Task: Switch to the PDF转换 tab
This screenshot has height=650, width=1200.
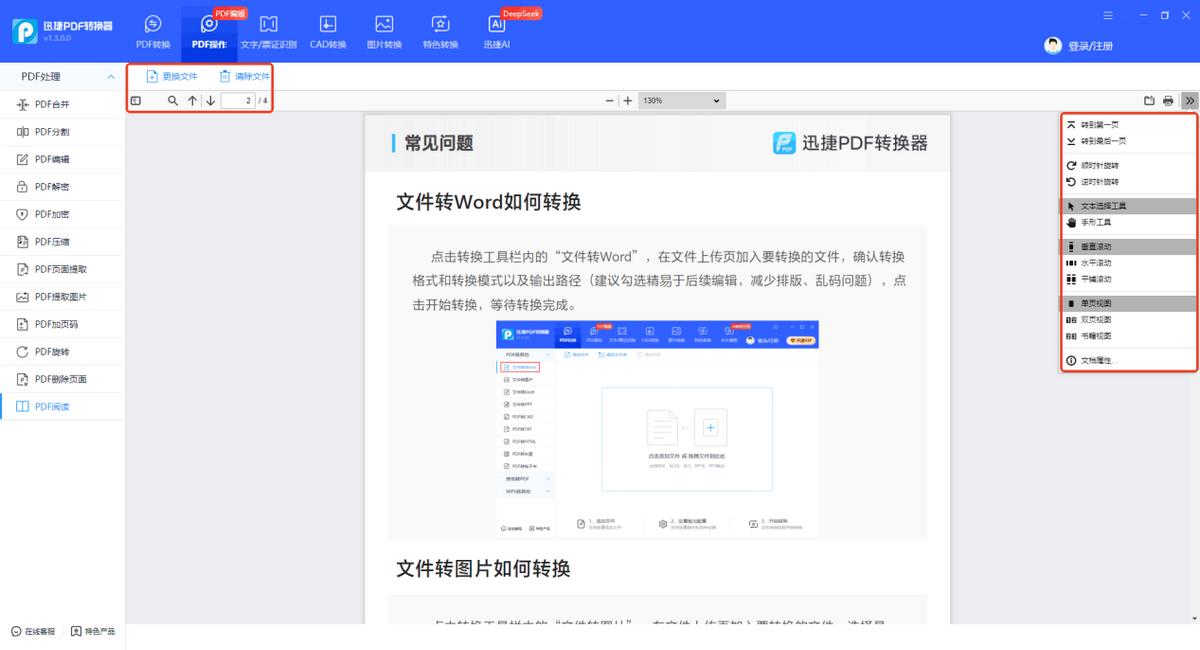Action: [x=152, y=30]
